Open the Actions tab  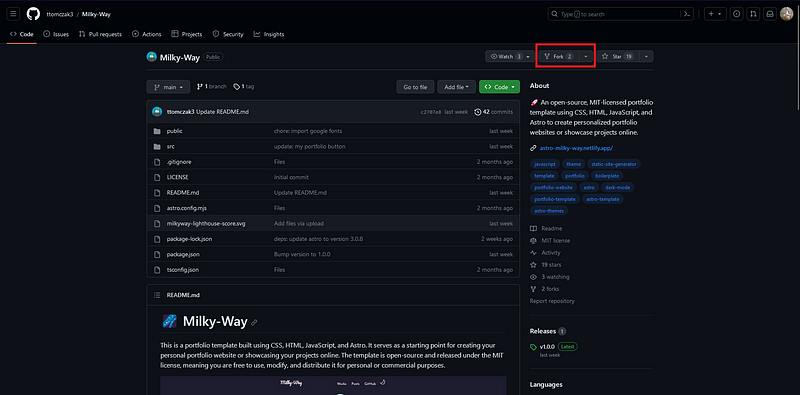(x=147, y=34)
